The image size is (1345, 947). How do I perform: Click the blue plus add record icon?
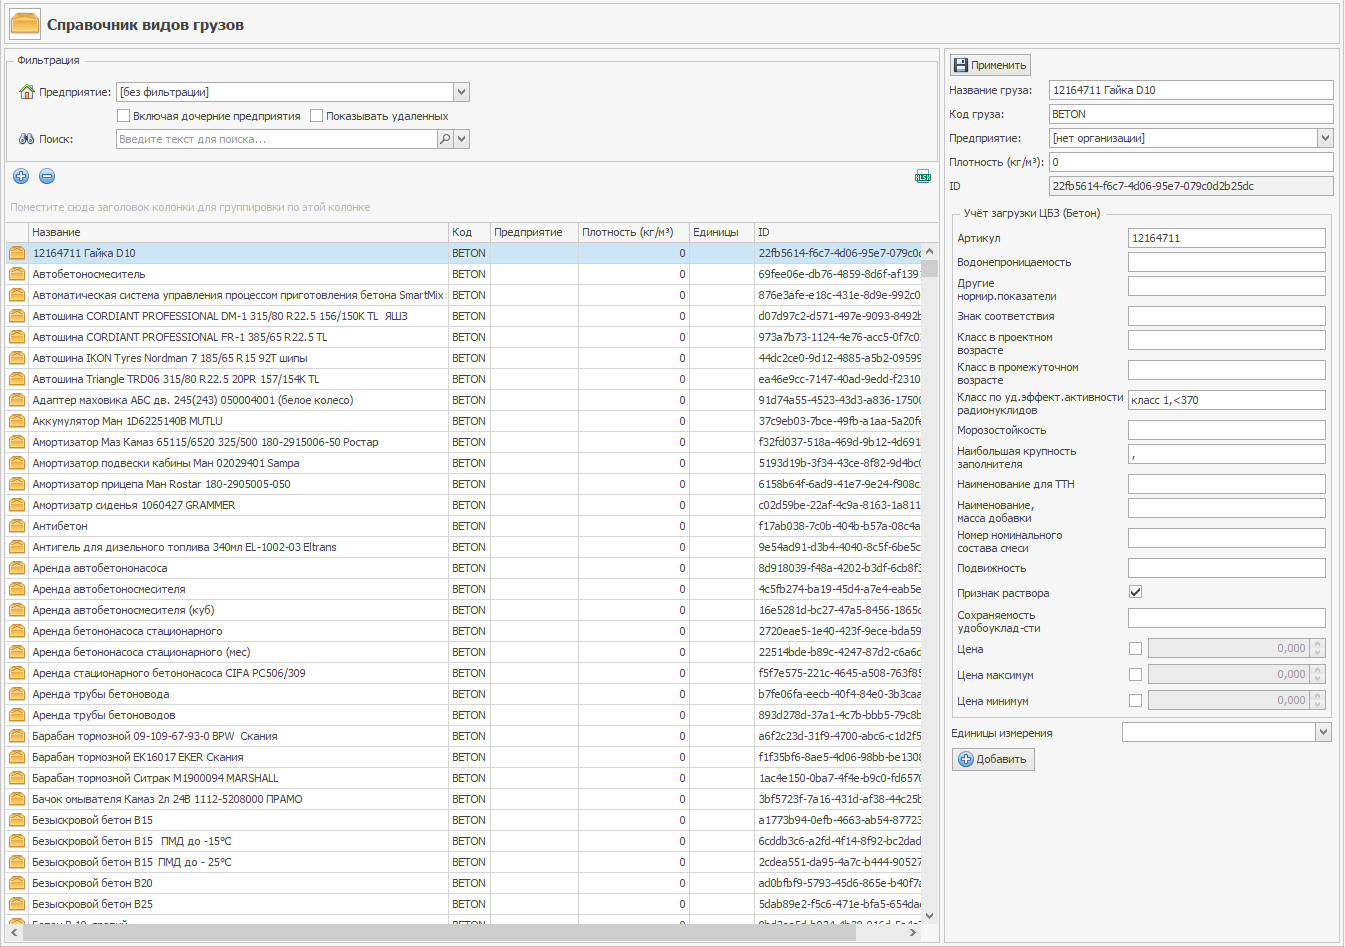coord(21,177)
